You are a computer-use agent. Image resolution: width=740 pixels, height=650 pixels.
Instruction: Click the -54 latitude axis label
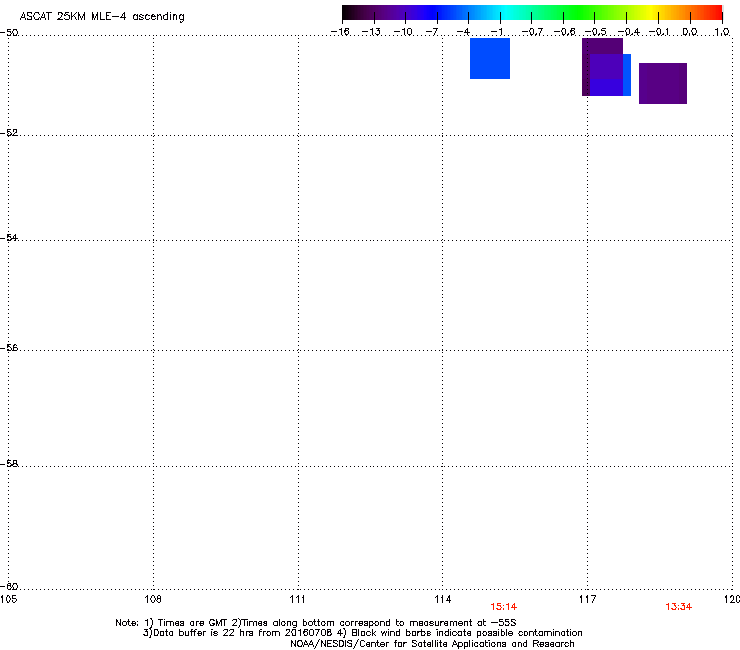coord(9,237)
